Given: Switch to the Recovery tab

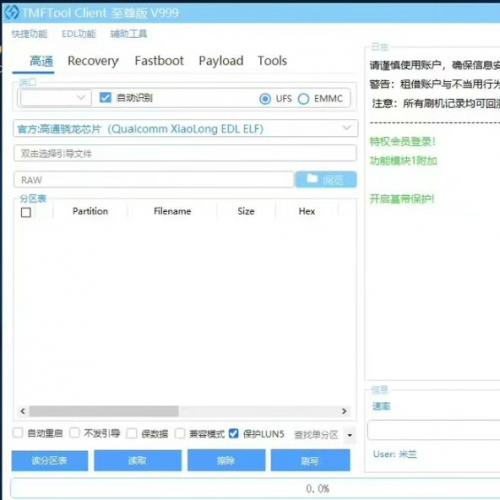Looking at the screenshot, I should pos(93,61).
